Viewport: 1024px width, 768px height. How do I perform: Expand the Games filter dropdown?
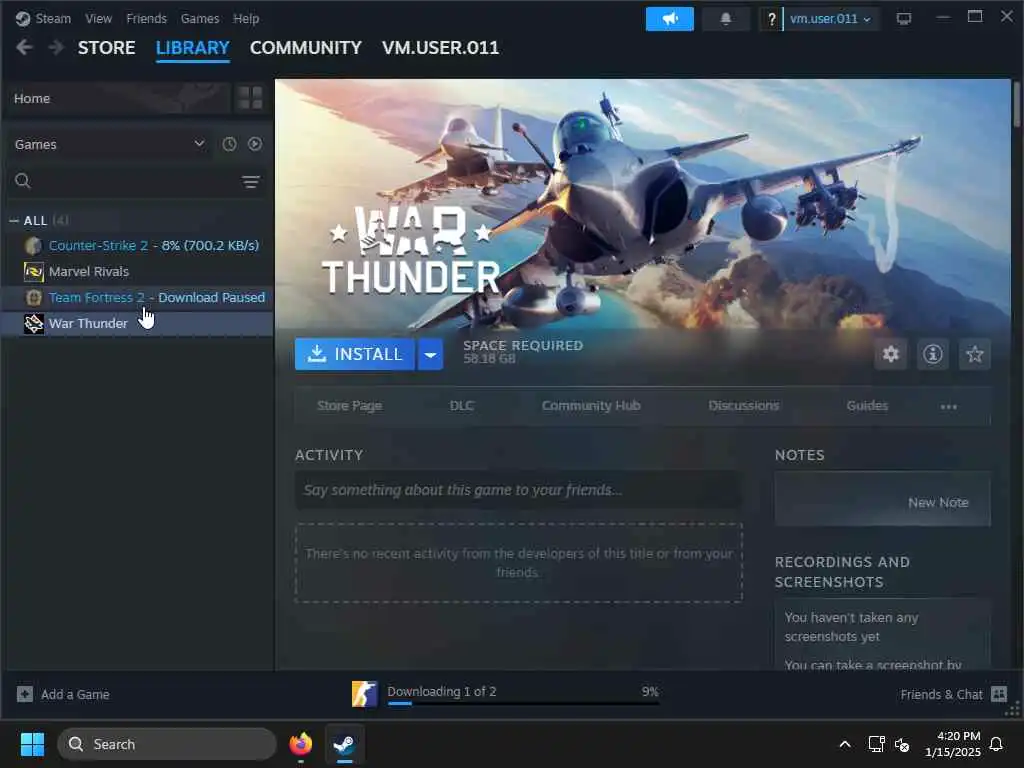coord(110,144)
